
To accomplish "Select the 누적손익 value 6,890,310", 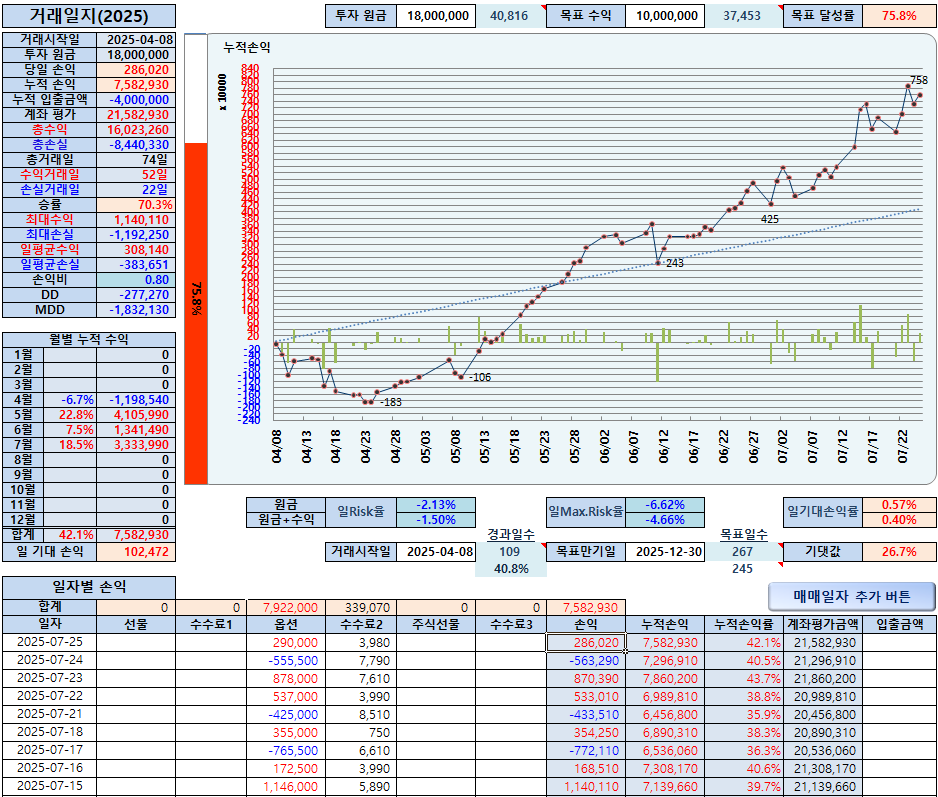I will tap(665, 732).
